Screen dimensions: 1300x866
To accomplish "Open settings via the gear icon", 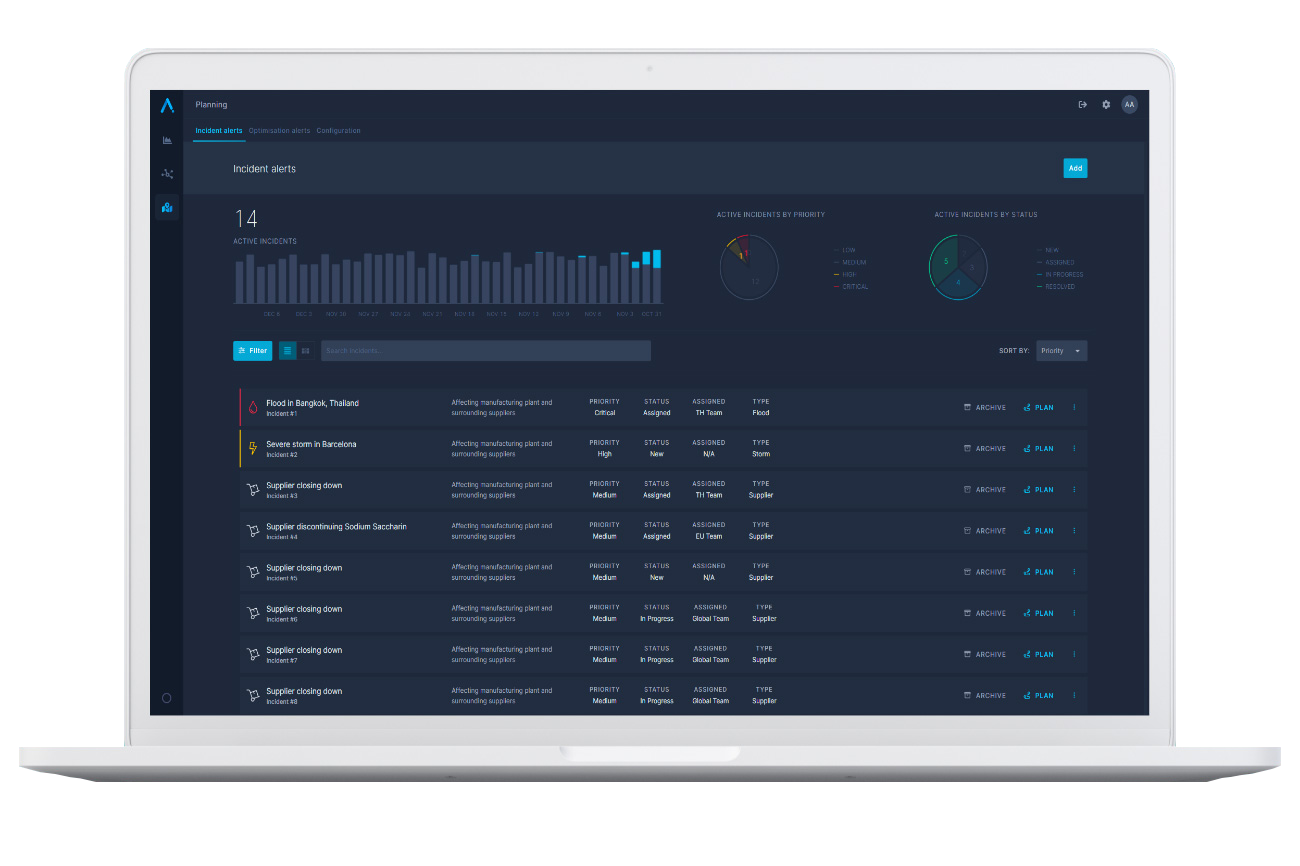I will tap(1106, 105).
